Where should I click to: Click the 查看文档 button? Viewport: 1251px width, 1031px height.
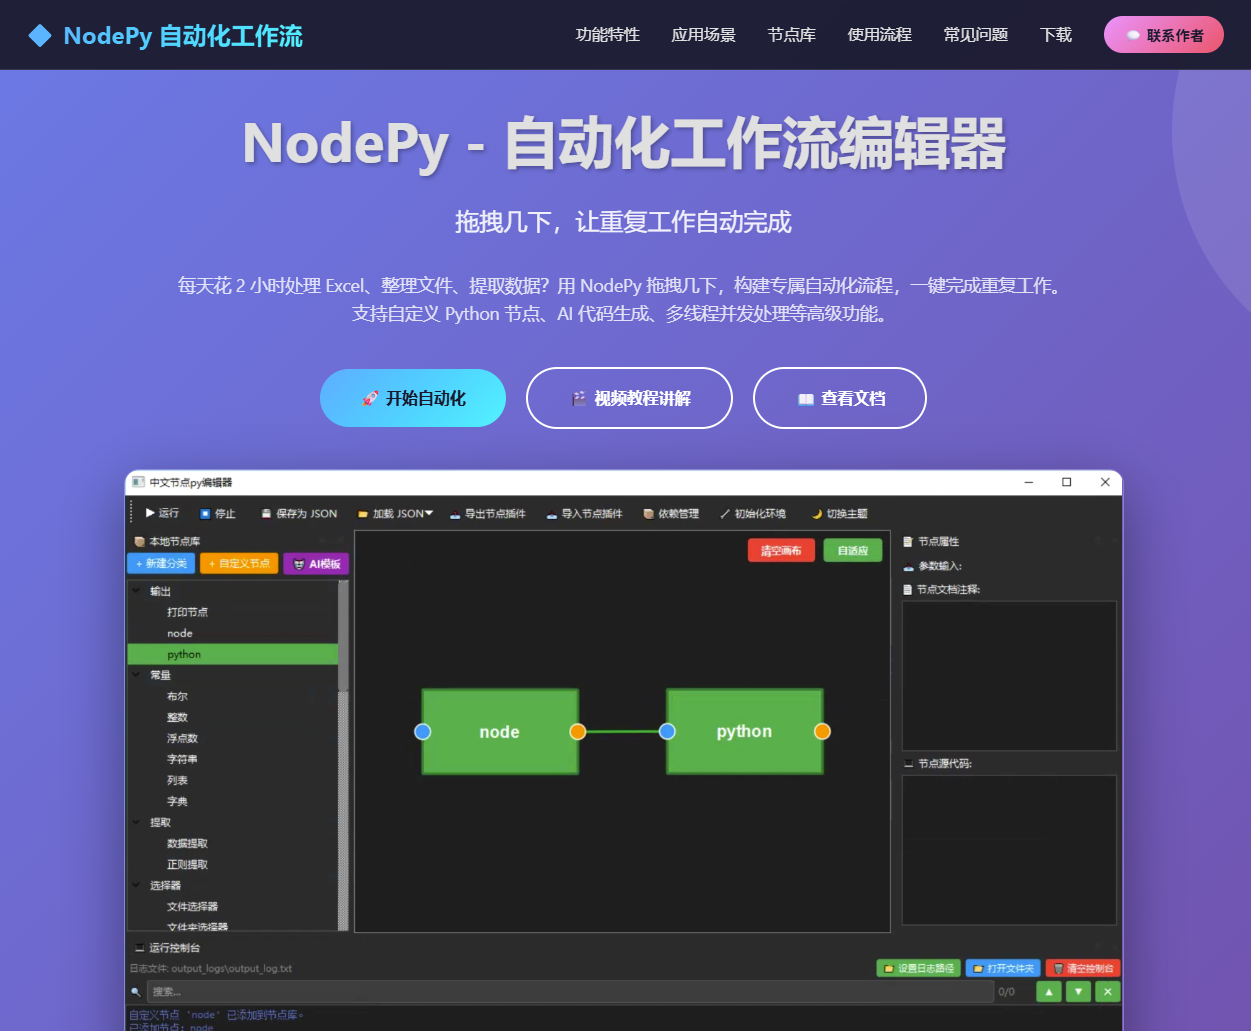[x=840, y=398]
